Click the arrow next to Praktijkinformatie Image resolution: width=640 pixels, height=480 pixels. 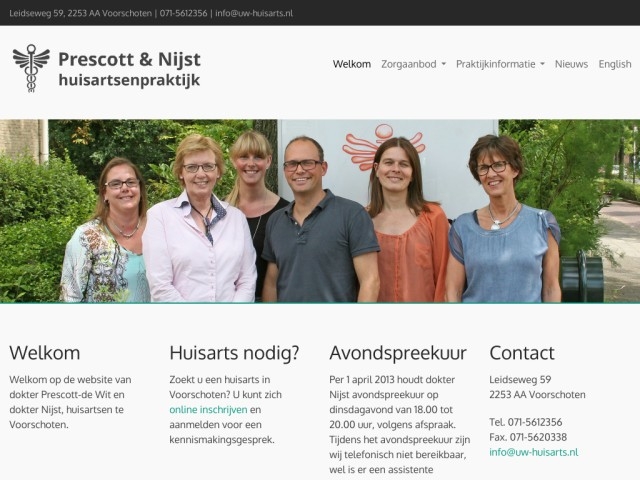click(x=542, y=64)
